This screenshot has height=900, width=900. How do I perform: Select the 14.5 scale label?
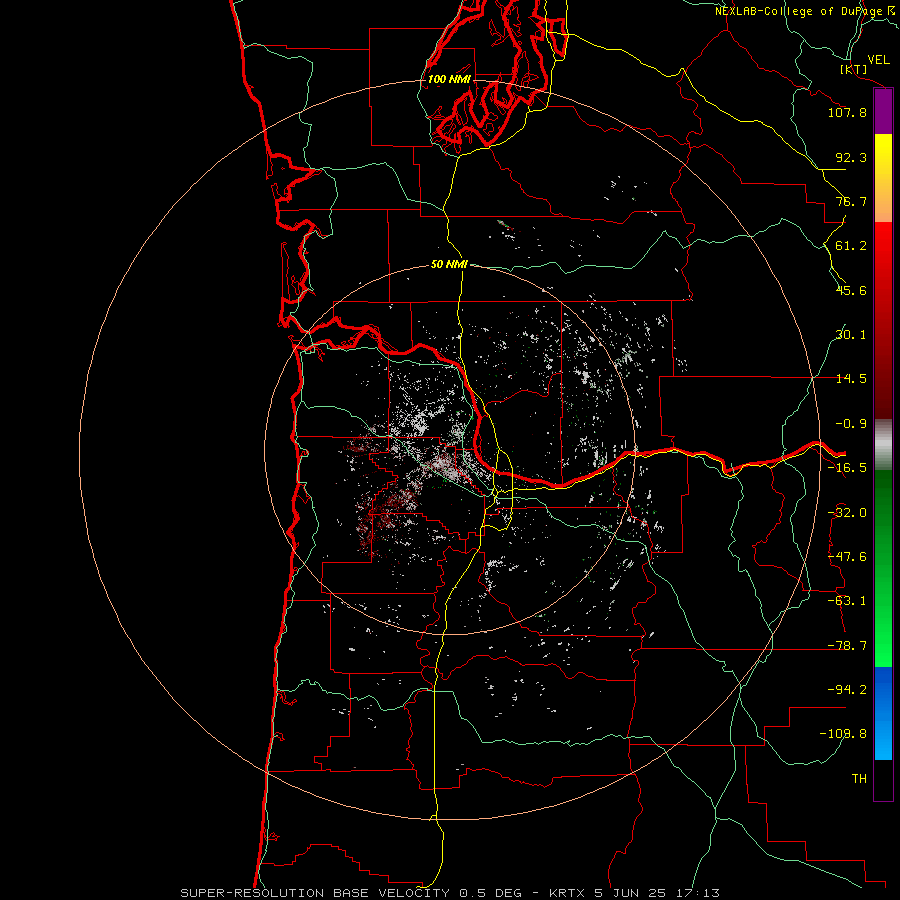click(x=851, y=379)
